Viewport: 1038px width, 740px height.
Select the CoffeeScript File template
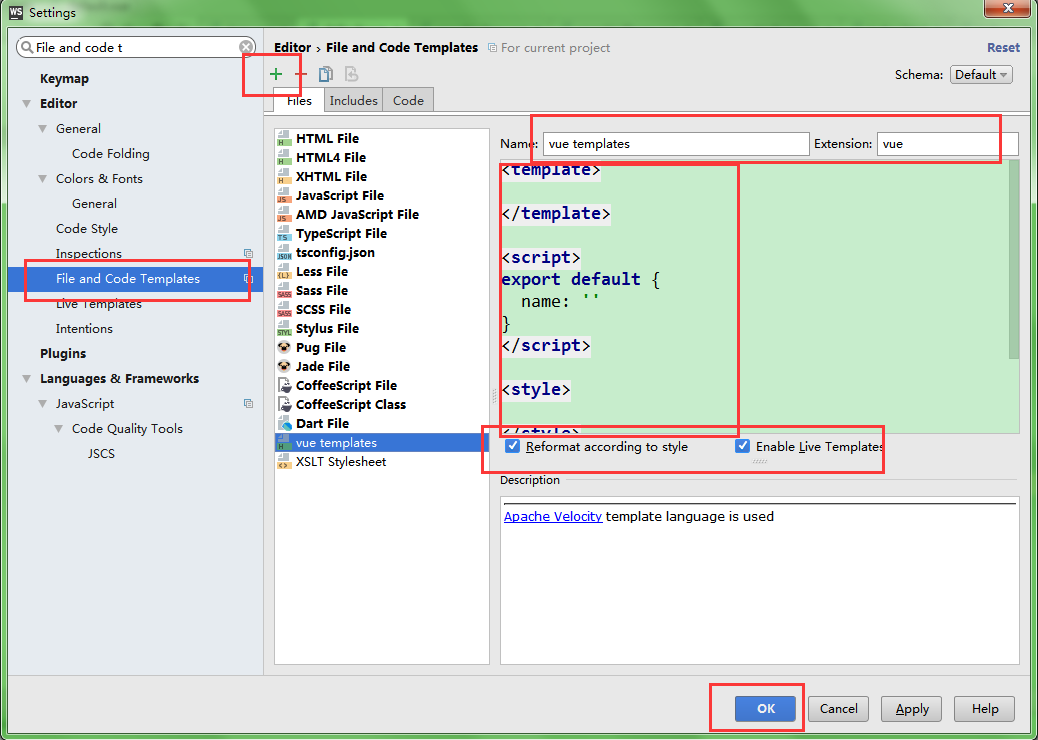click(x=382, y=386)
